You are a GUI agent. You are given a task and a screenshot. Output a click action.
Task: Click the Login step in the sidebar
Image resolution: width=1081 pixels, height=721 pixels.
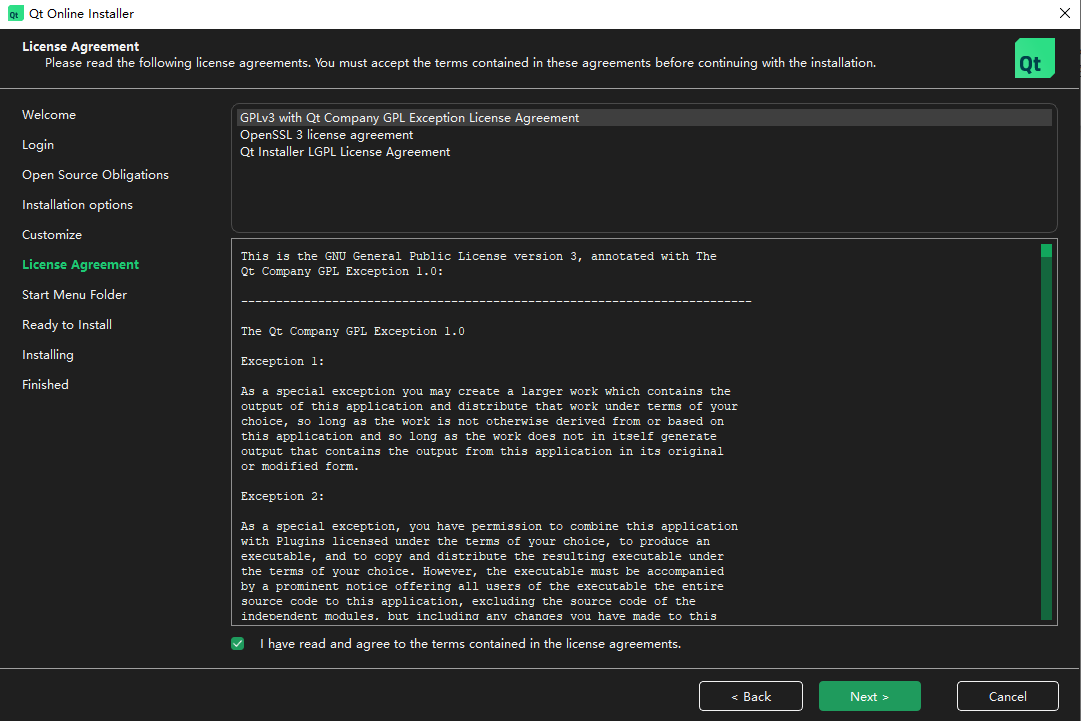38,145
